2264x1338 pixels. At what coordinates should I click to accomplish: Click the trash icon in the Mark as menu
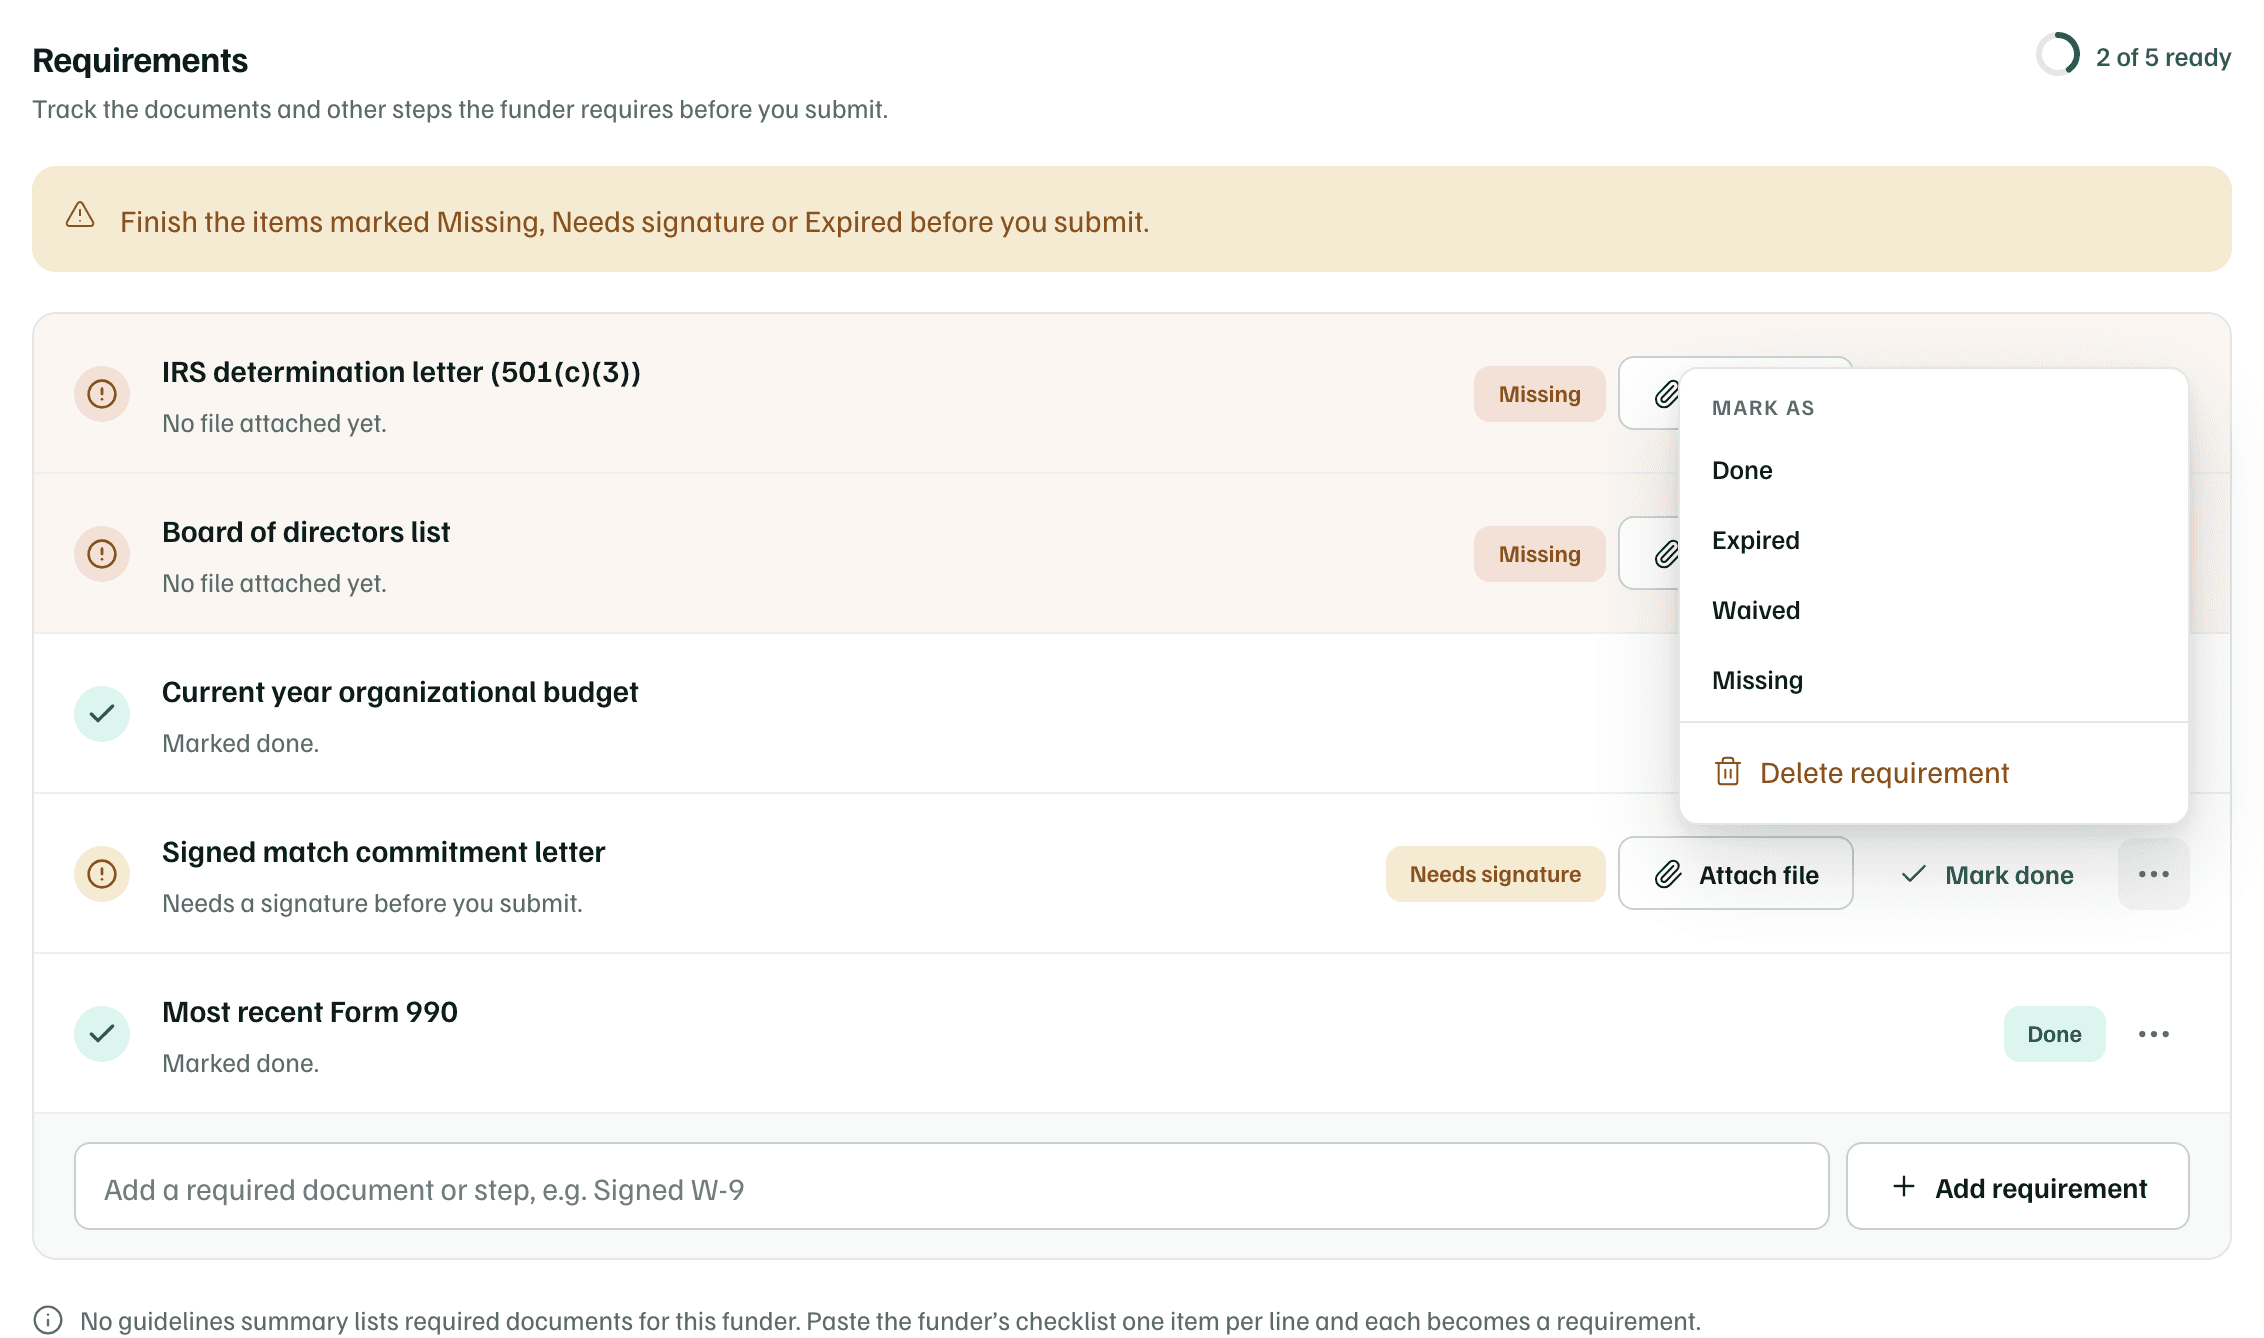[1728, 772]
